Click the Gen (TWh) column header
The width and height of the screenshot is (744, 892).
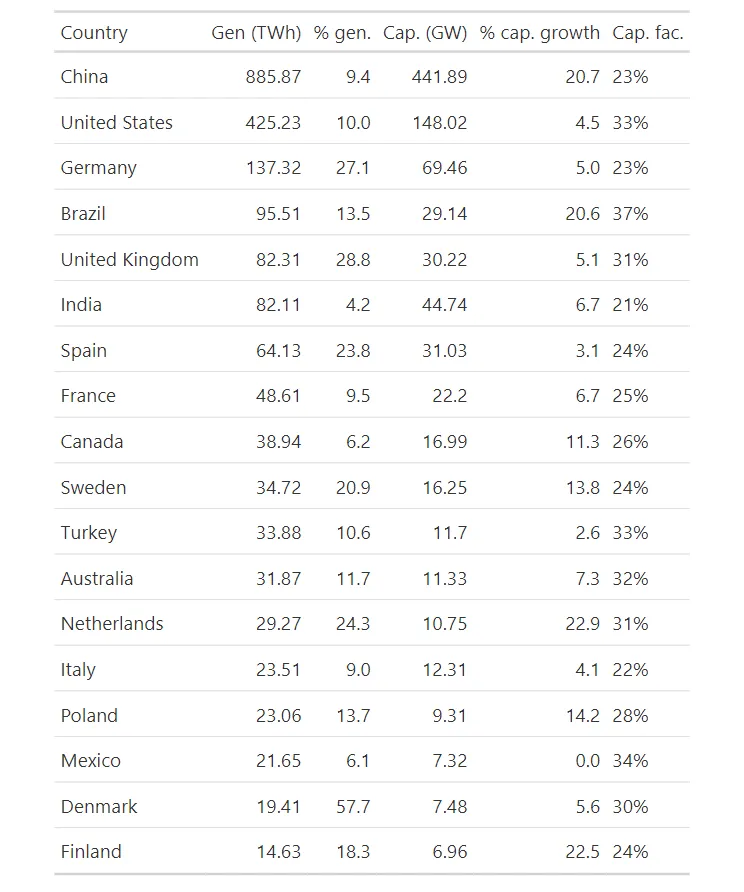[x=256, y=33]
